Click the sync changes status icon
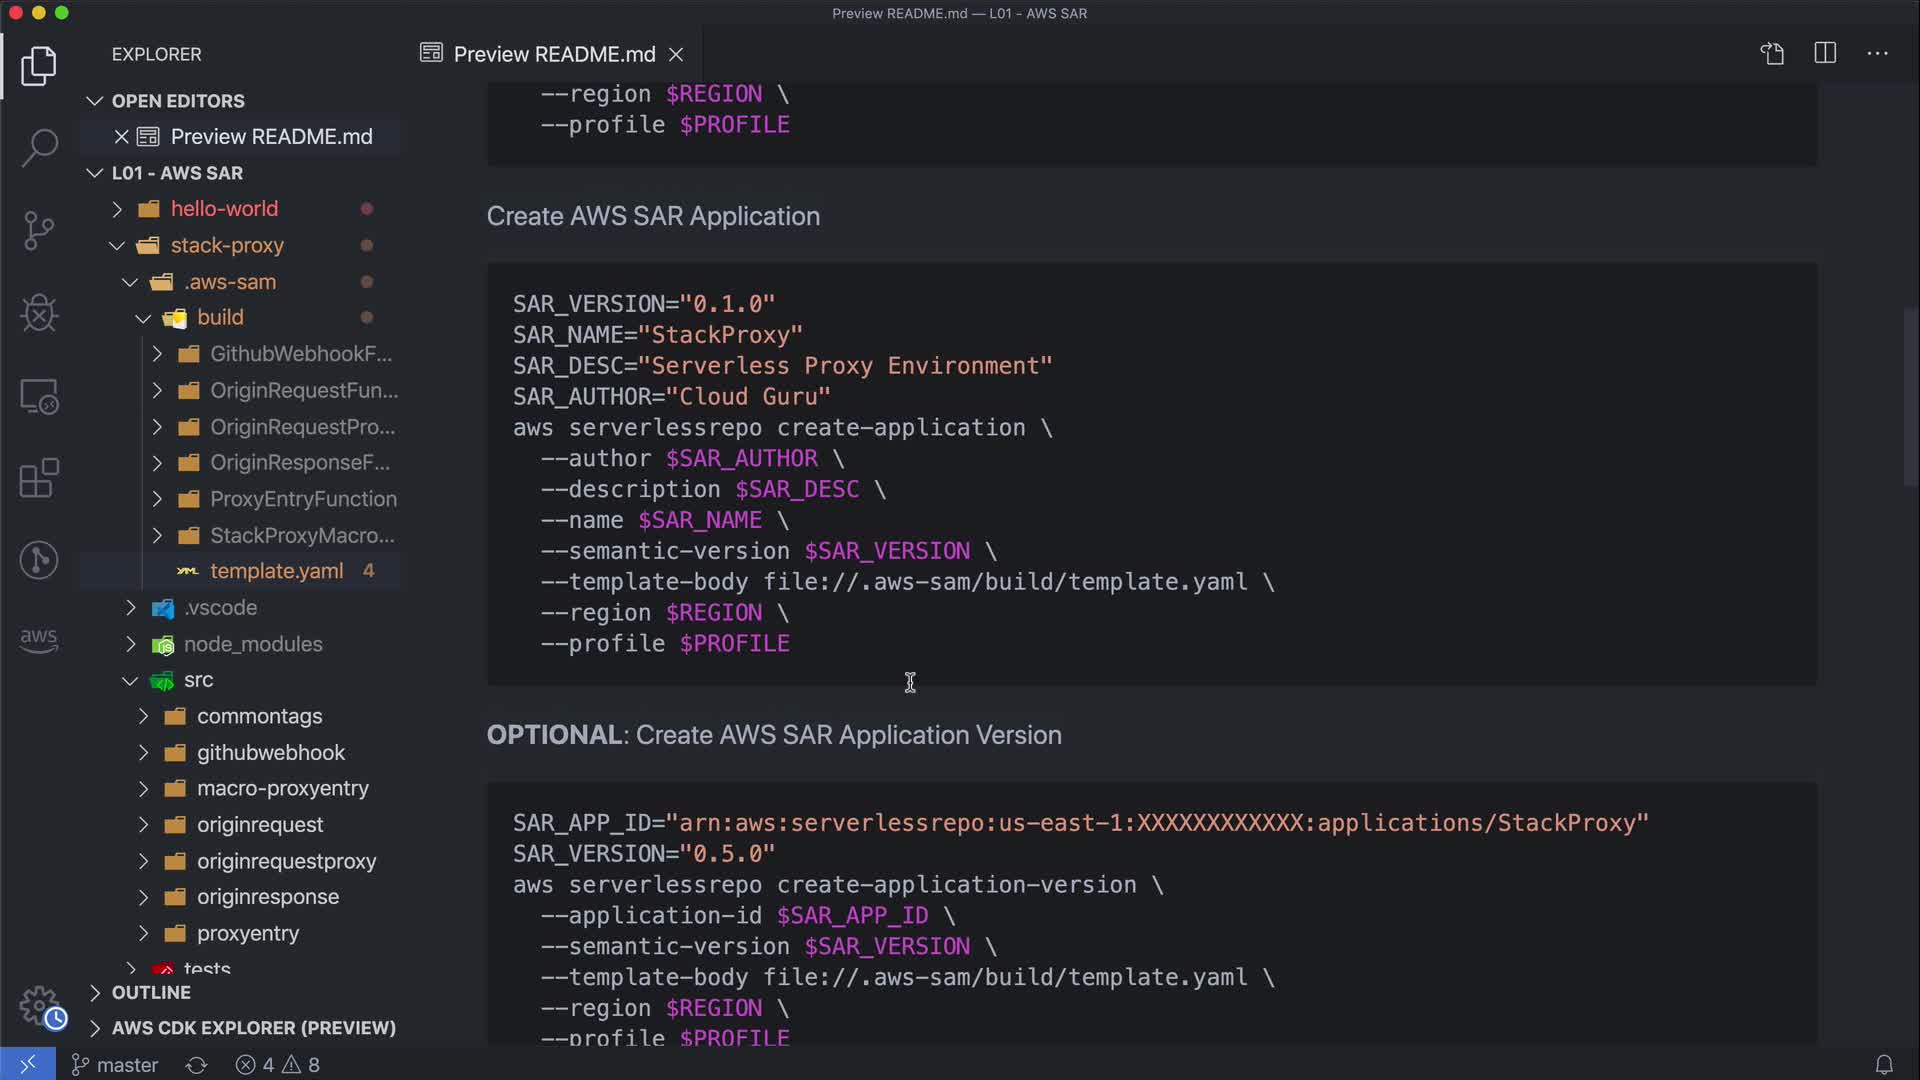Image resolution: width=1920 pixels, height=1080 pixels. [196, 1065]
